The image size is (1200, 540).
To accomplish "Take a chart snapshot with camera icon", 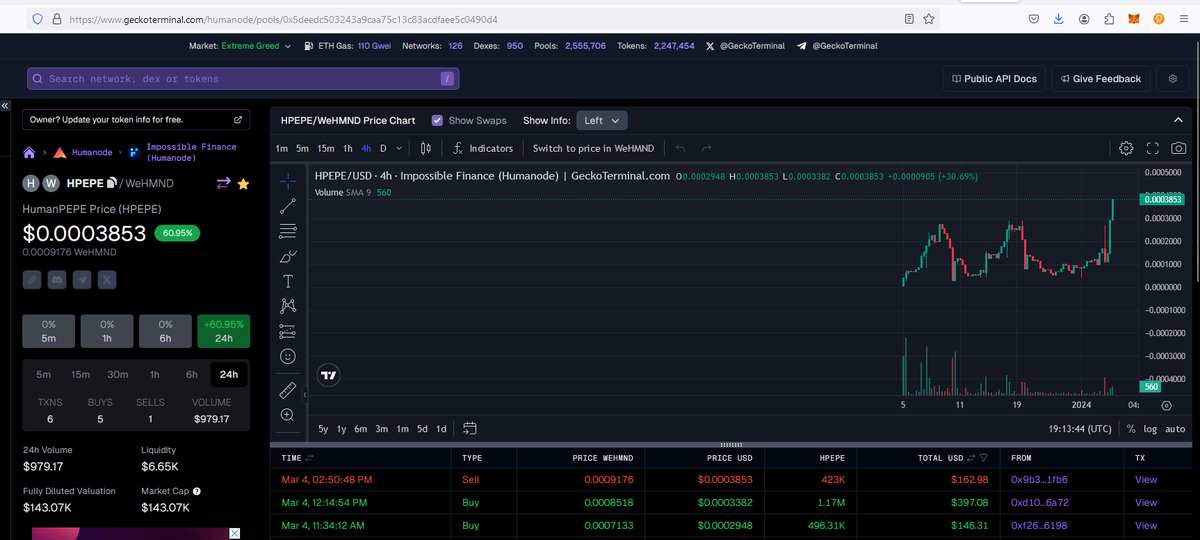I will [x=1179, y=148].
